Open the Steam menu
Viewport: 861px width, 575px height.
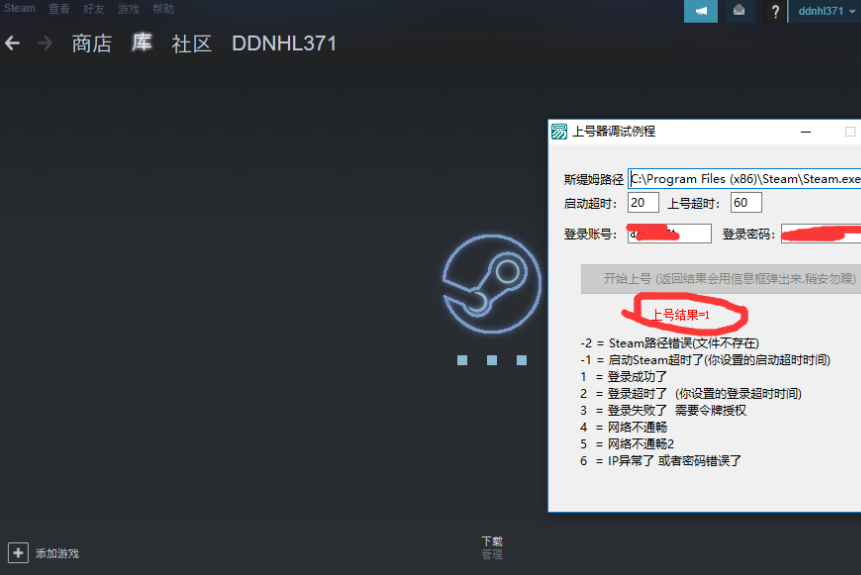pos(20,9)
